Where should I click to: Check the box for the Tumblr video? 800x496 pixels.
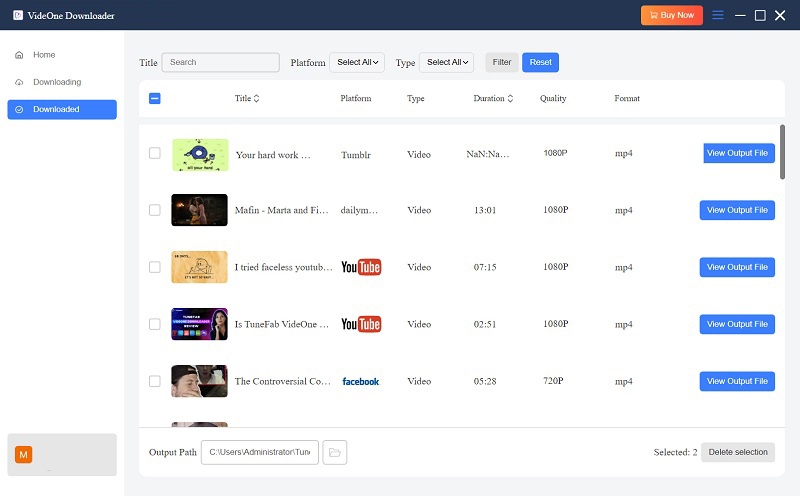[154, 153]
